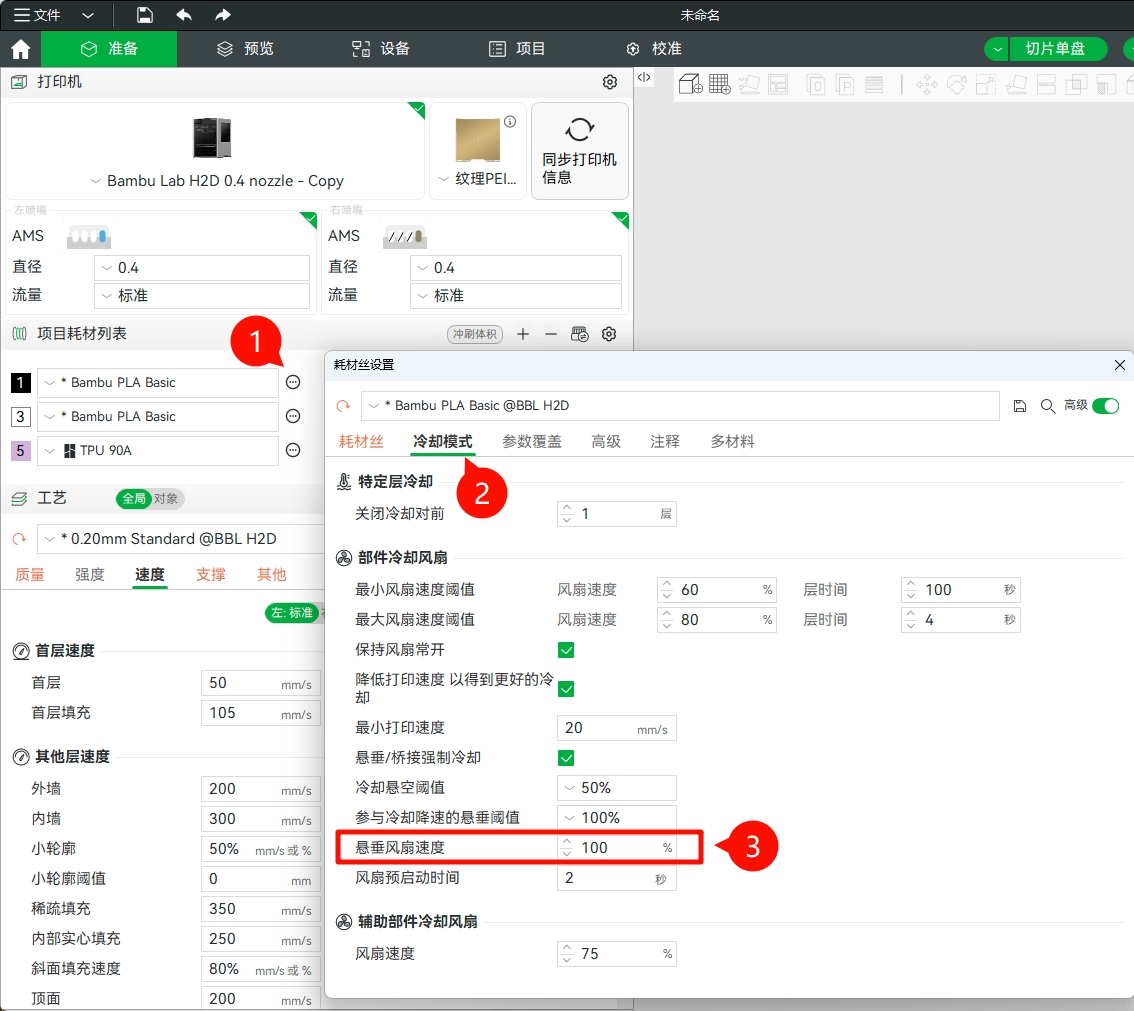Remove a filament with the minus icon

point(551,334)
